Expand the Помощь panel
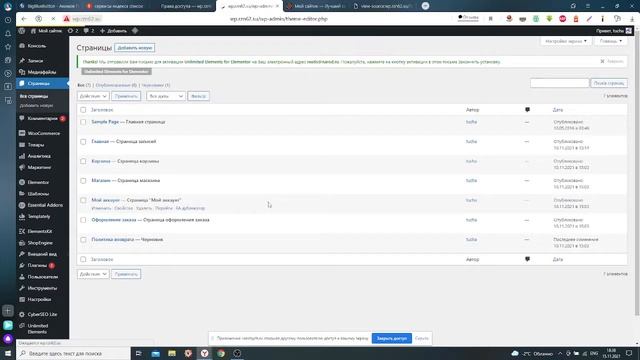The image size is (640, 360). (x=611, y=41)
